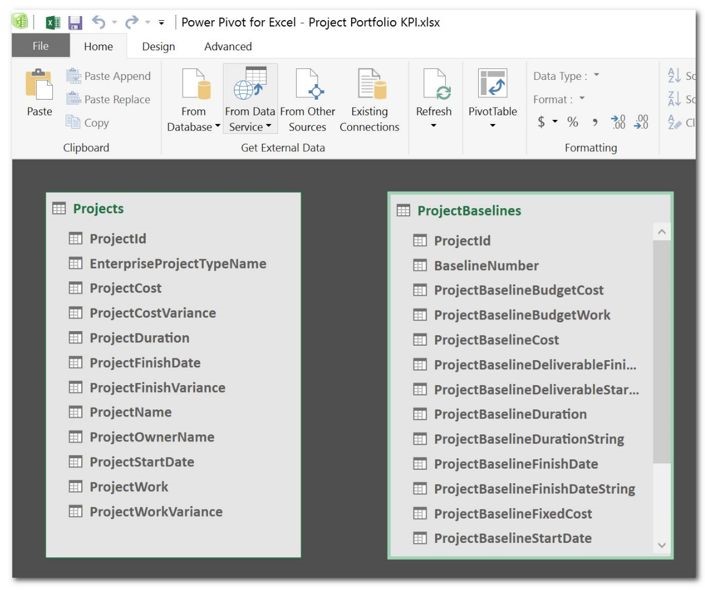Switch to the Home tab

[98, 46]
